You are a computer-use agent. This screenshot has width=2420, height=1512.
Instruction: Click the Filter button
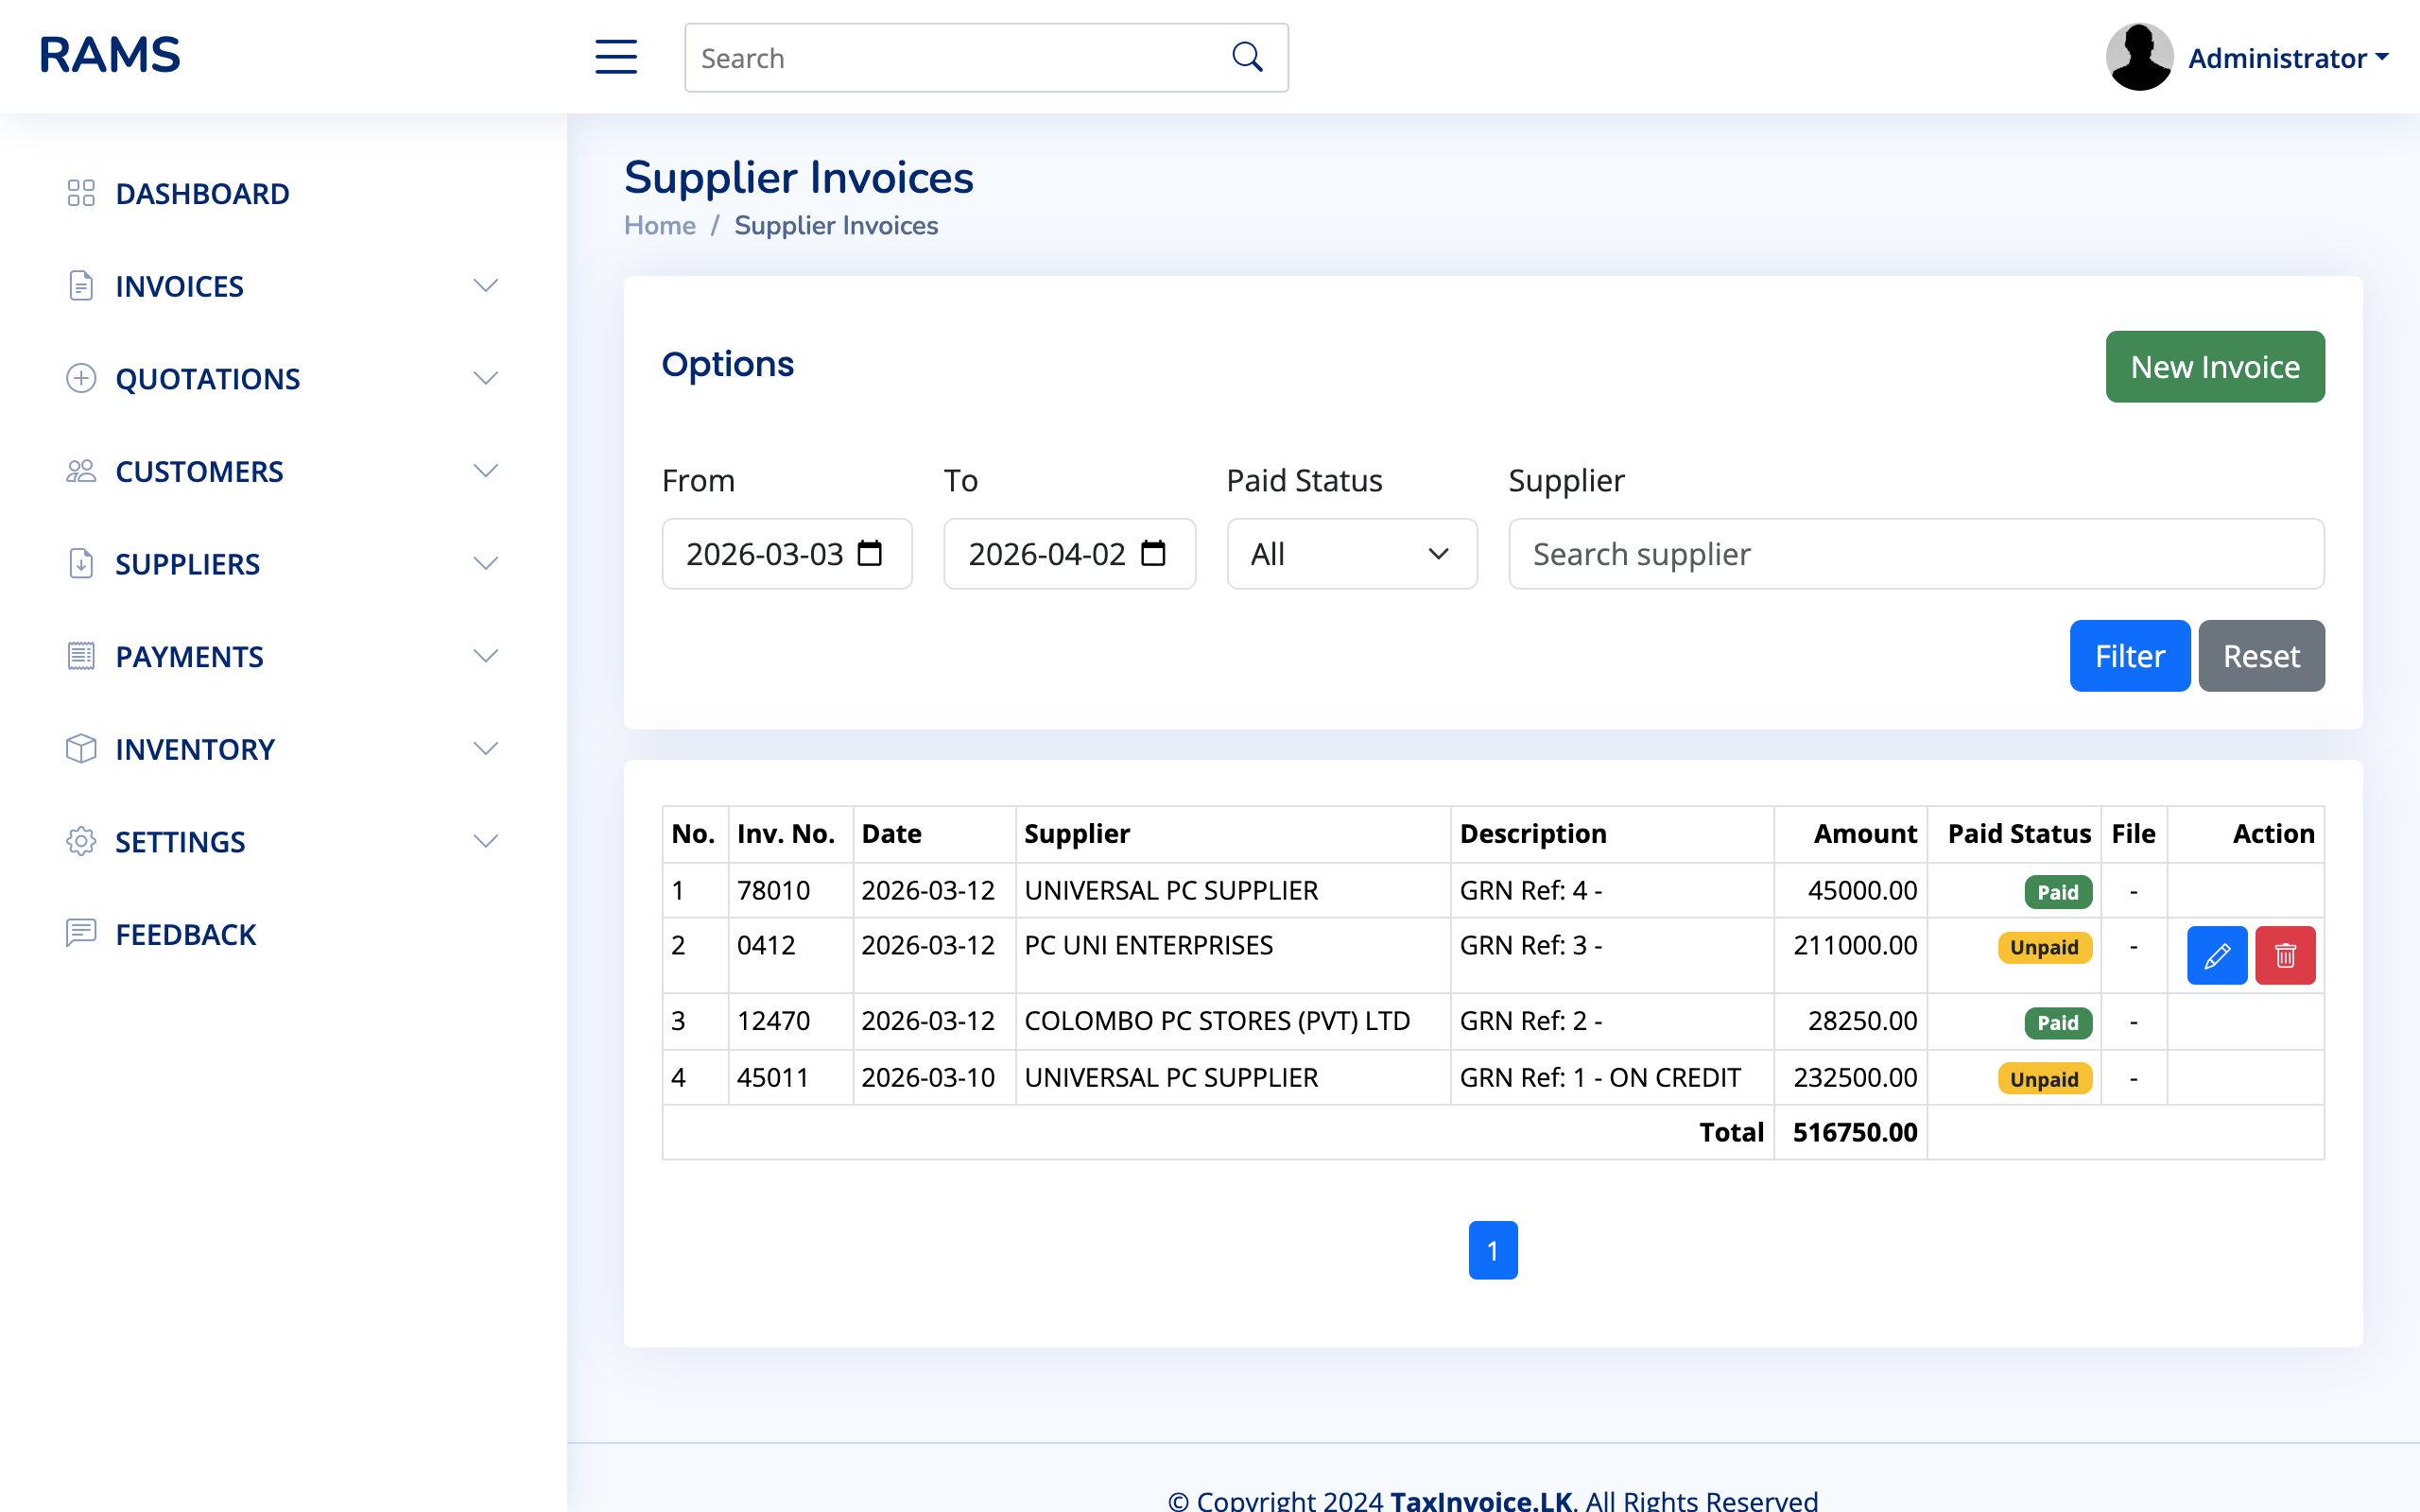point(2129,655)
